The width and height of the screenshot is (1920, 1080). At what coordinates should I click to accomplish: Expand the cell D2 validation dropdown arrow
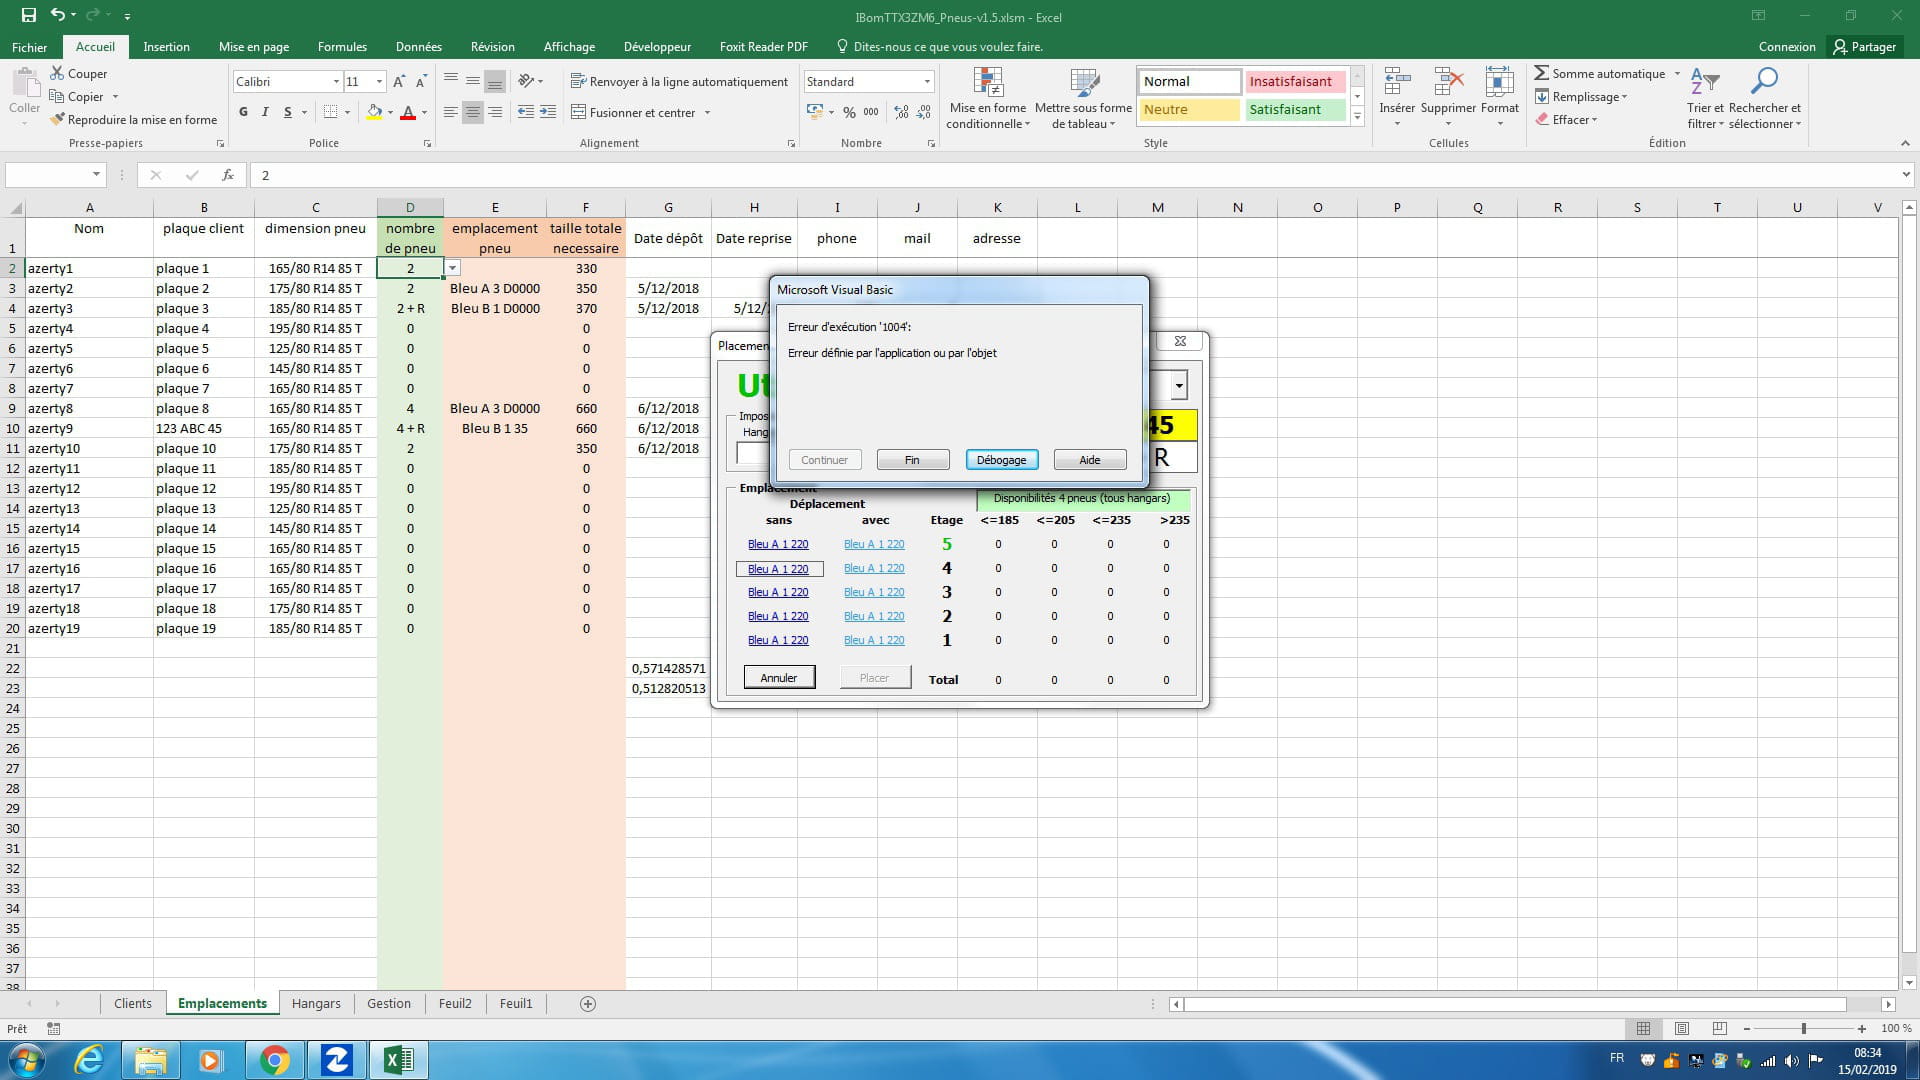click(x=453, y=268)
